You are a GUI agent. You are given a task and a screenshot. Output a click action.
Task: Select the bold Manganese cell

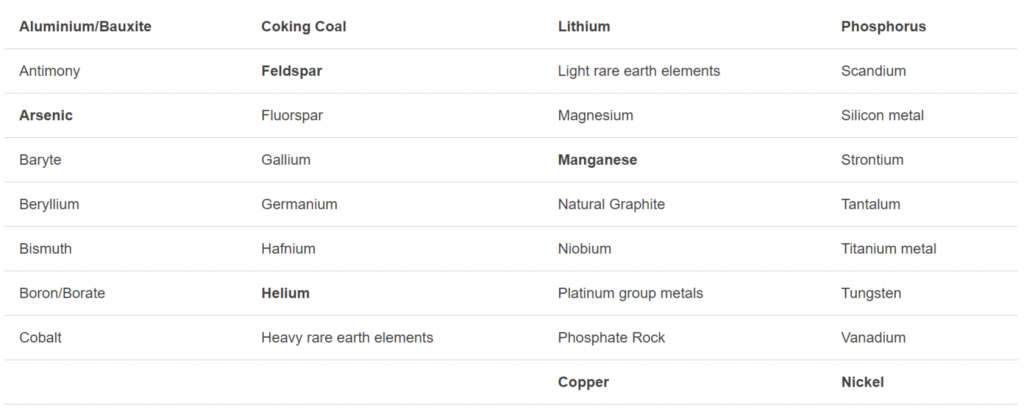coord(597,160)
